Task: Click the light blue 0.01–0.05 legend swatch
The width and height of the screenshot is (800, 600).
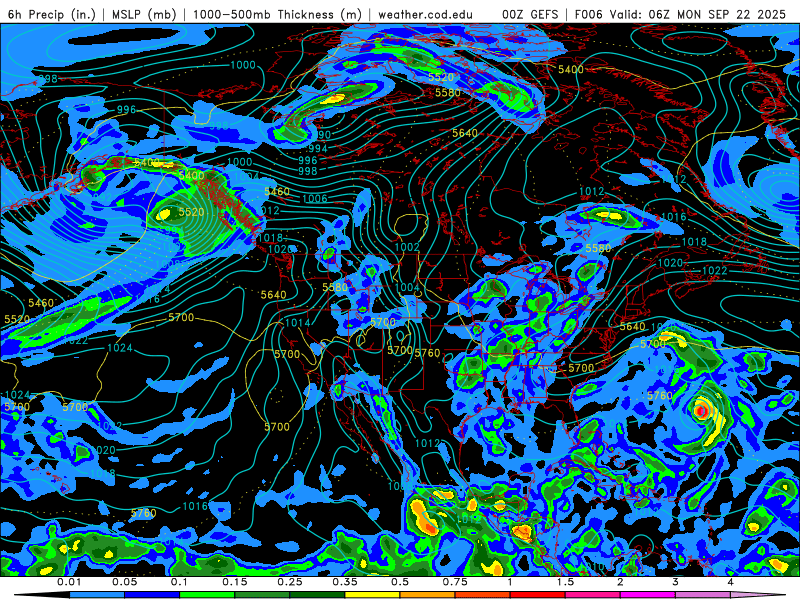Action: click(97, 595)
